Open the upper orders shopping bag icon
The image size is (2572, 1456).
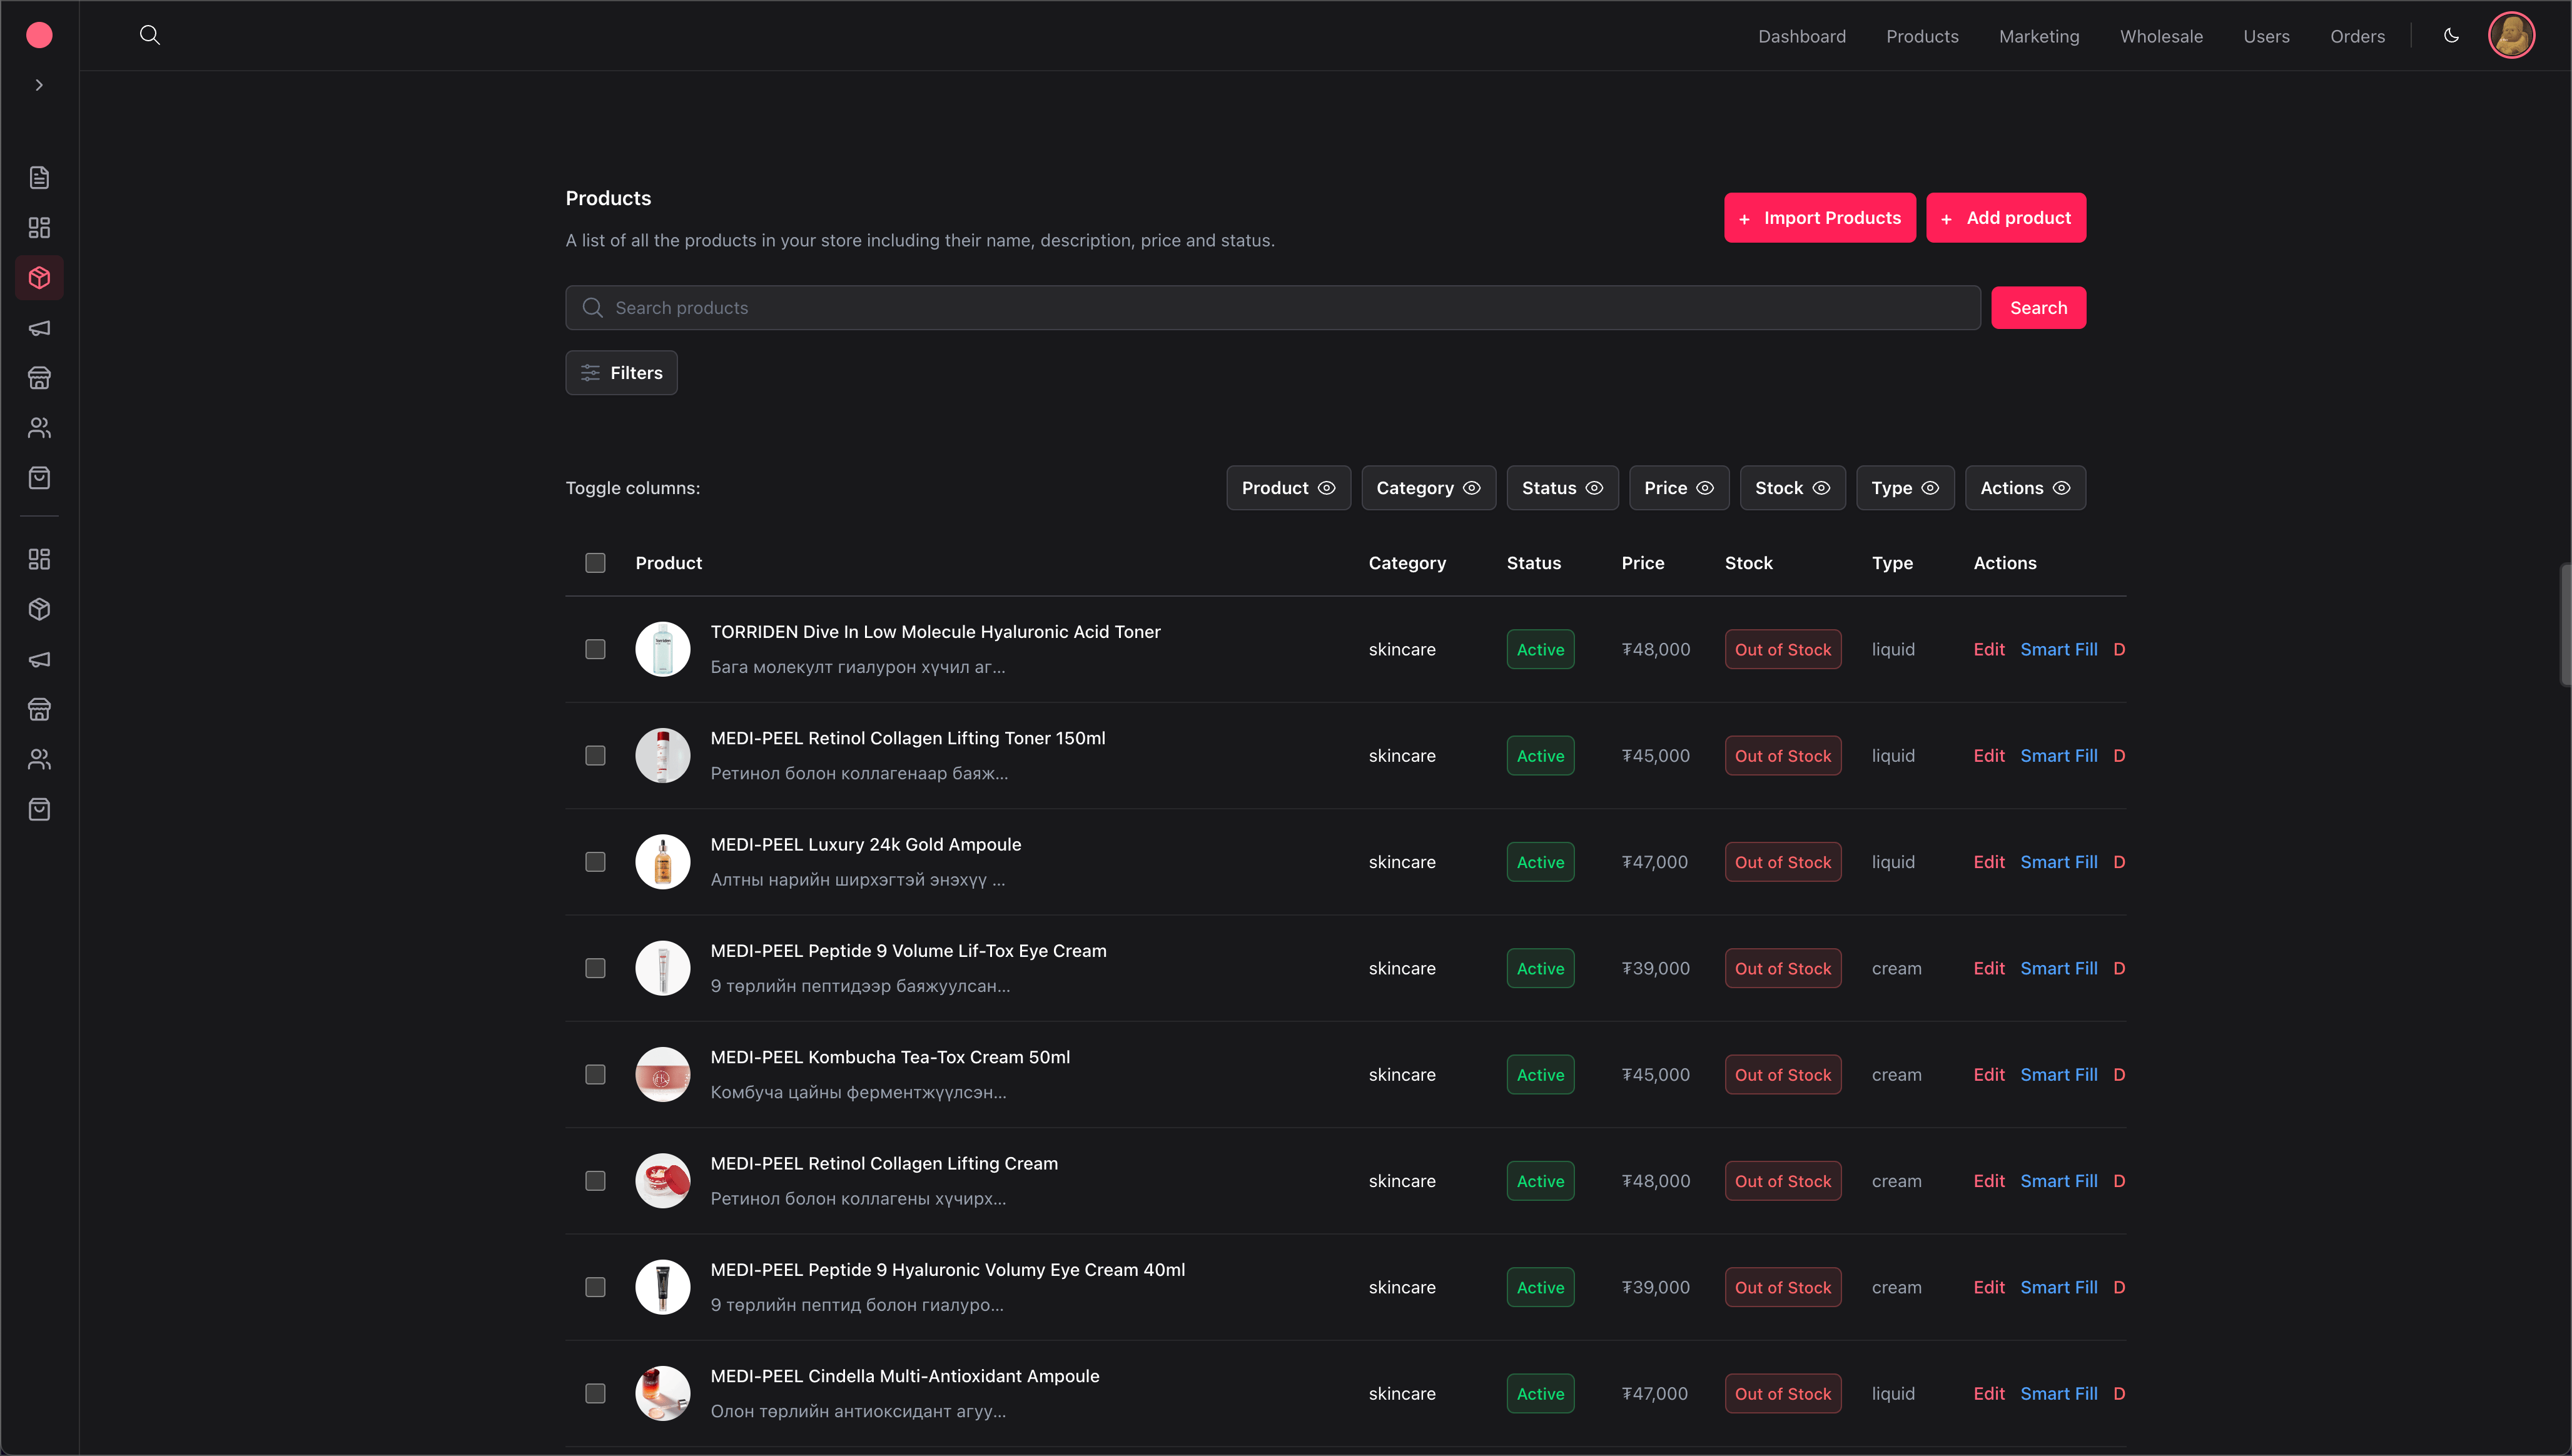pos(39,478)
